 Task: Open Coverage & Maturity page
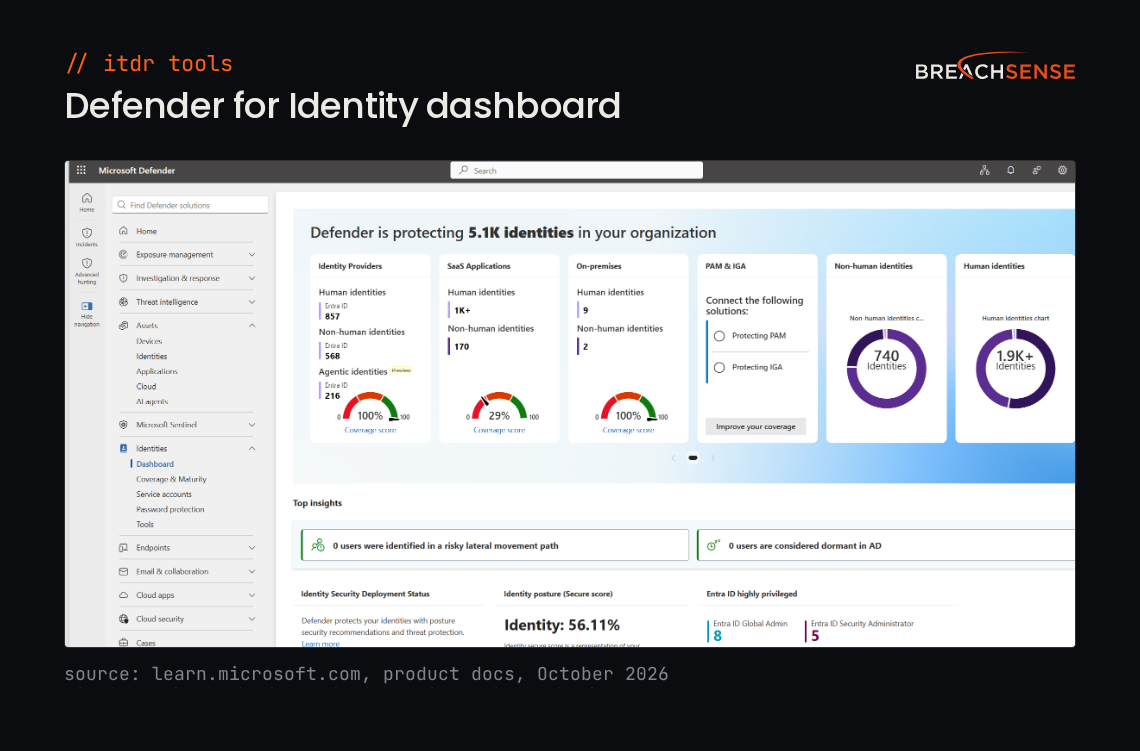tap(172, 479)
